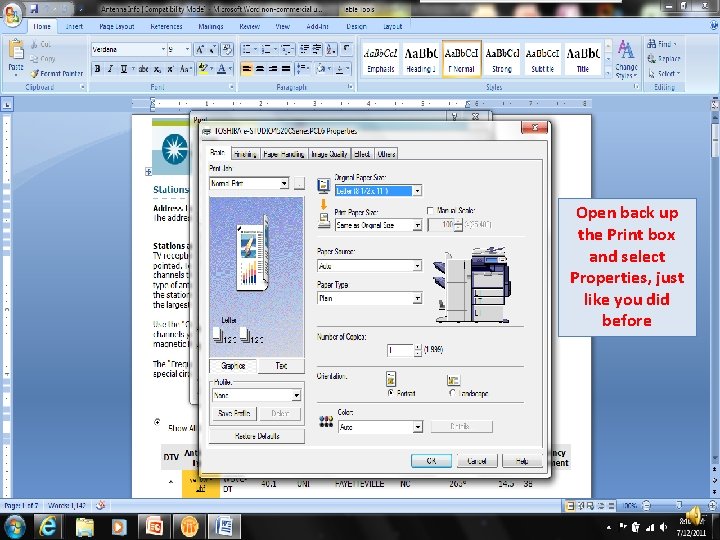The width and height of the screenshot is (720, 540).
Task: Click Align Text Left icon
Action: (247, 69)
